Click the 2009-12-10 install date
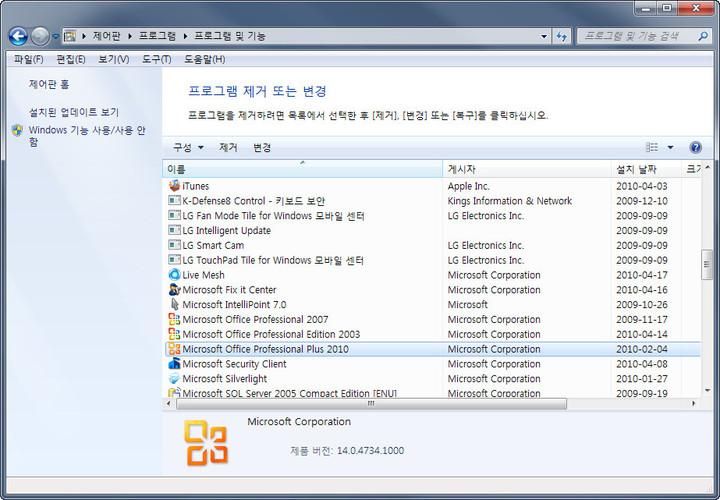Screen dimensions: 720x500 coord(641,201)
